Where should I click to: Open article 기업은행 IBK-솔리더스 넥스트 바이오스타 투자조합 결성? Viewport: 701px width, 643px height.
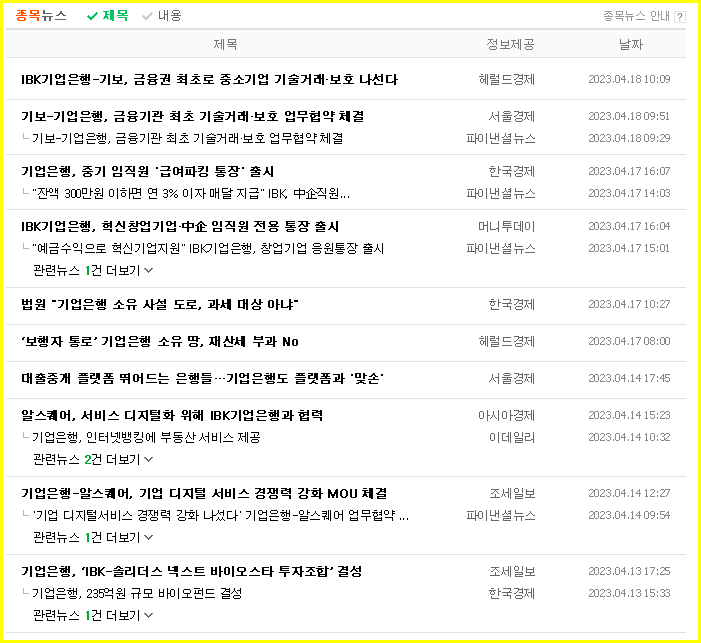pos(191,571)
